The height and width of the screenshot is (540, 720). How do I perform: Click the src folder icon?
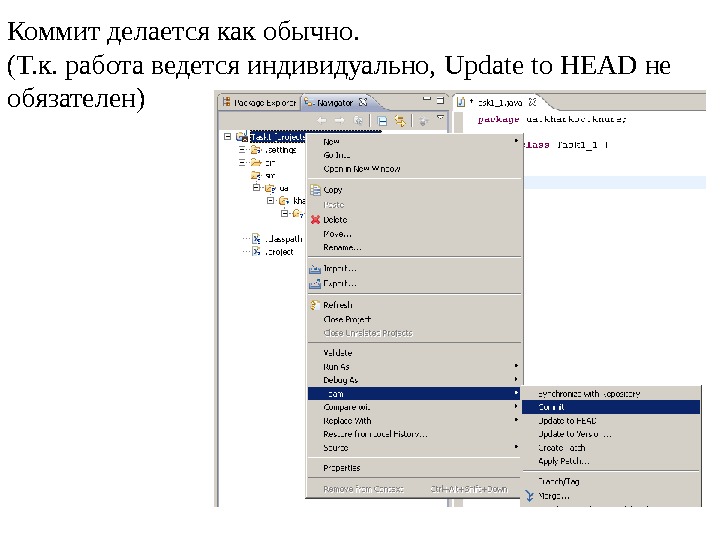256,175
